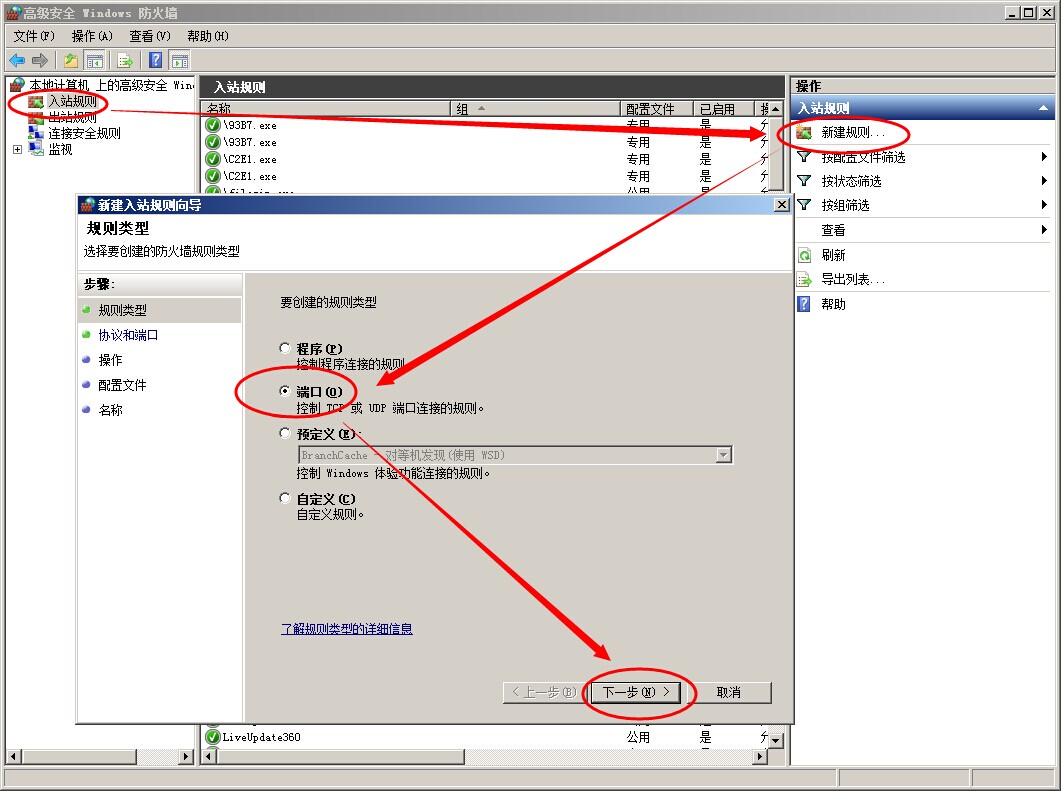Click the Export list toolbar icon
Viewport: 1061px width, 791px height.
click(x=125, y=60)
